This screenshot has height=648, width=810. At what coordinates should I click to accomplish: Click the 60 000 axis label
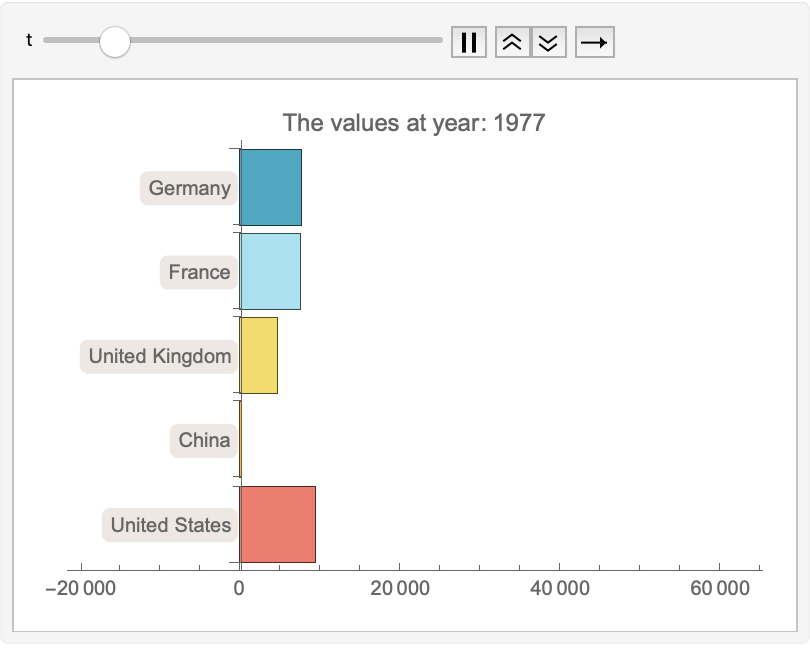click(718, 587)
